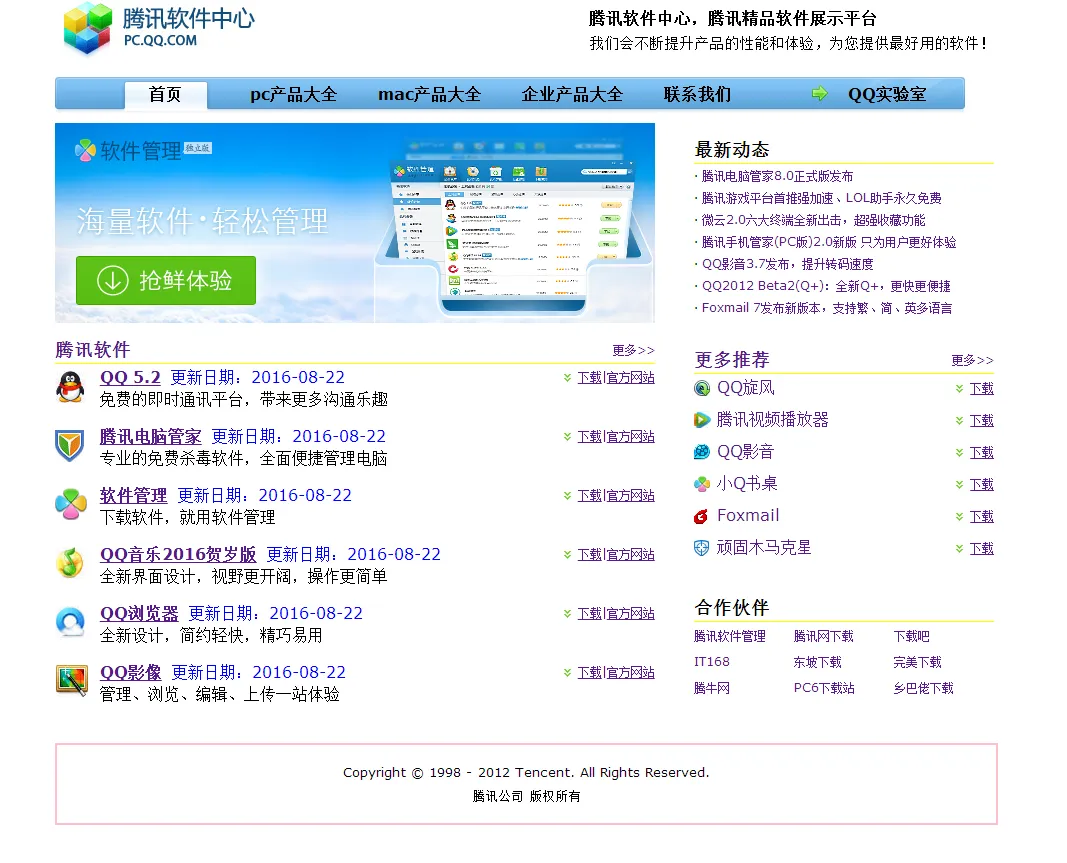The image size is (1067, 863).
Task: Click the QQ旋风 icon
Action: [x=702, y=388]
